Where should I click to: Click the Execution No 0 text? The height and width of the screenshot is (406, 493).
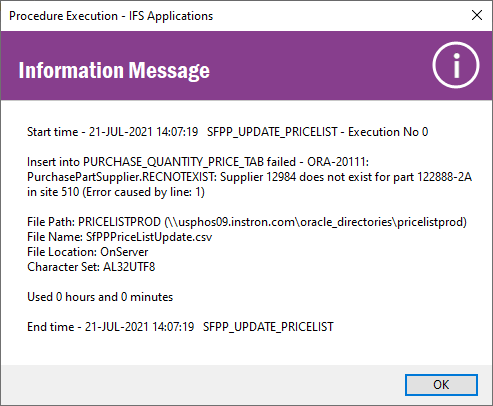[388, 132]
